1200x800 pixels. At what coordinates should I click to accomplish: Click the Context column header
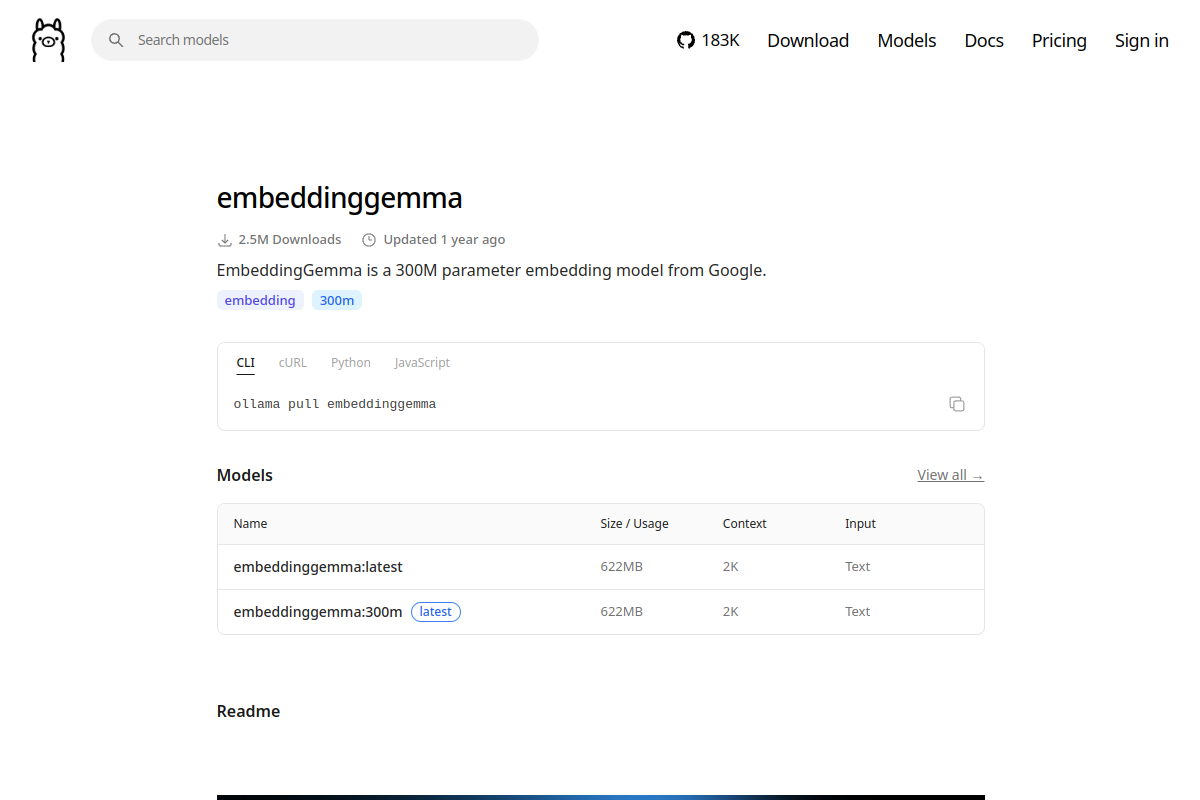click(x=745, y=524)
